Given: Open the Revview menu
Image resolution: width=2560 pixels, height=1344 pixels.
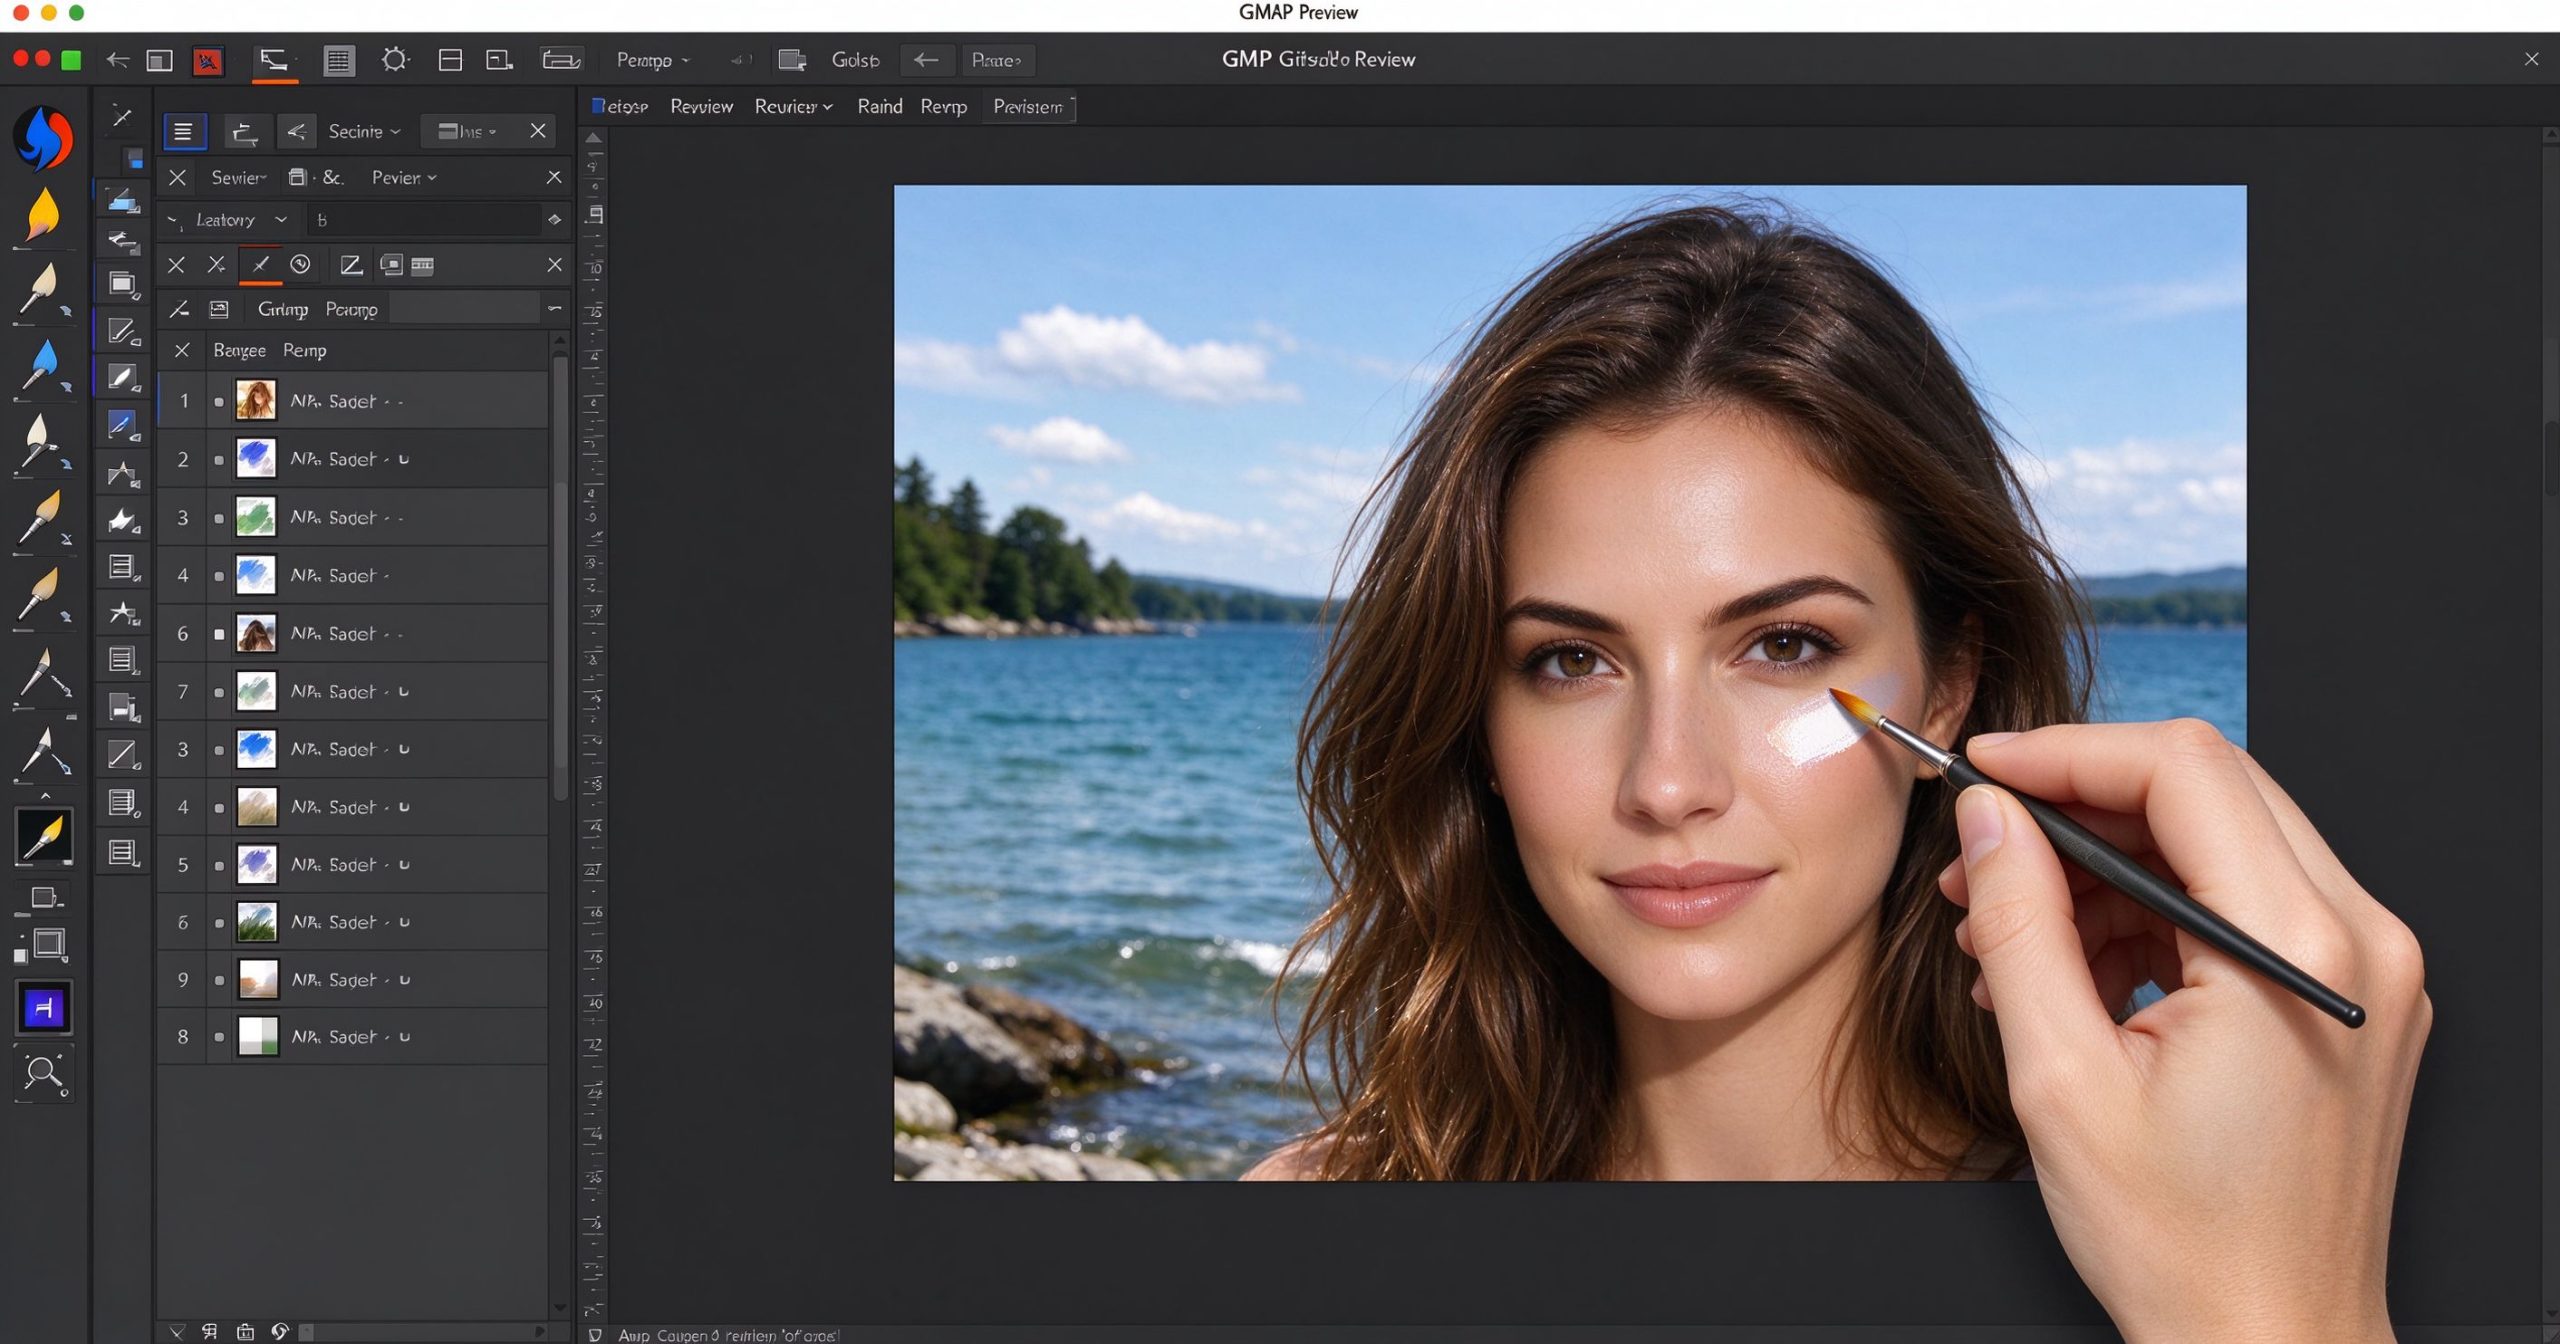Looking at the screenshot, I should (x=701, y=106).
